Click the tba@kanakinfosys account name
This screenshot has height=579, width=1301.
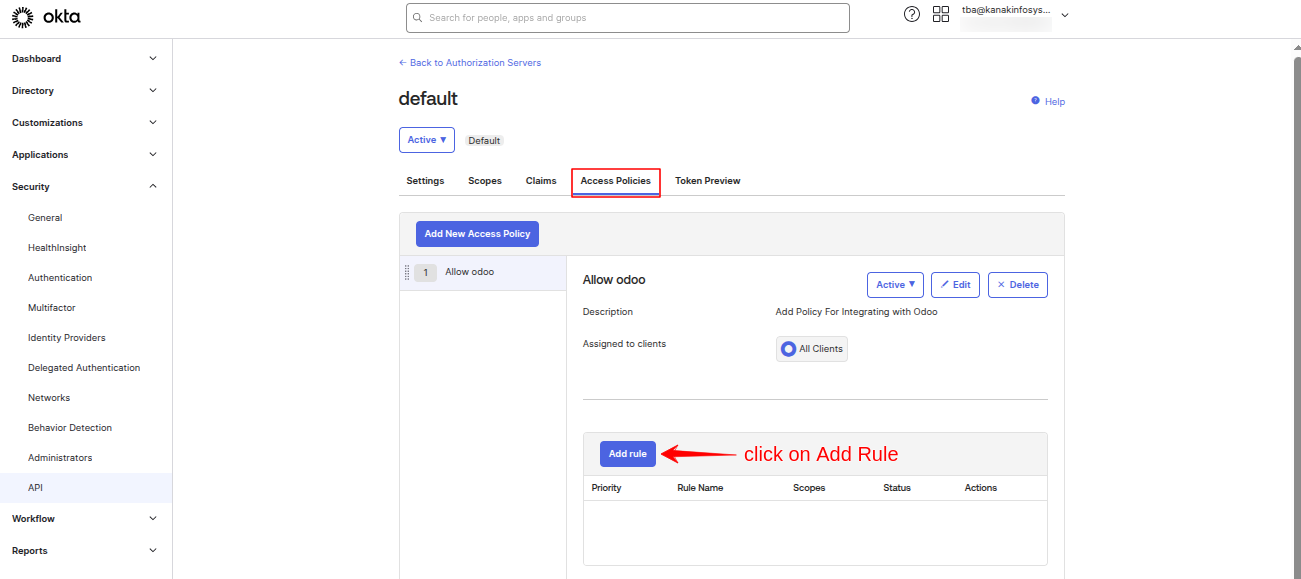[x=1006, y=9]
